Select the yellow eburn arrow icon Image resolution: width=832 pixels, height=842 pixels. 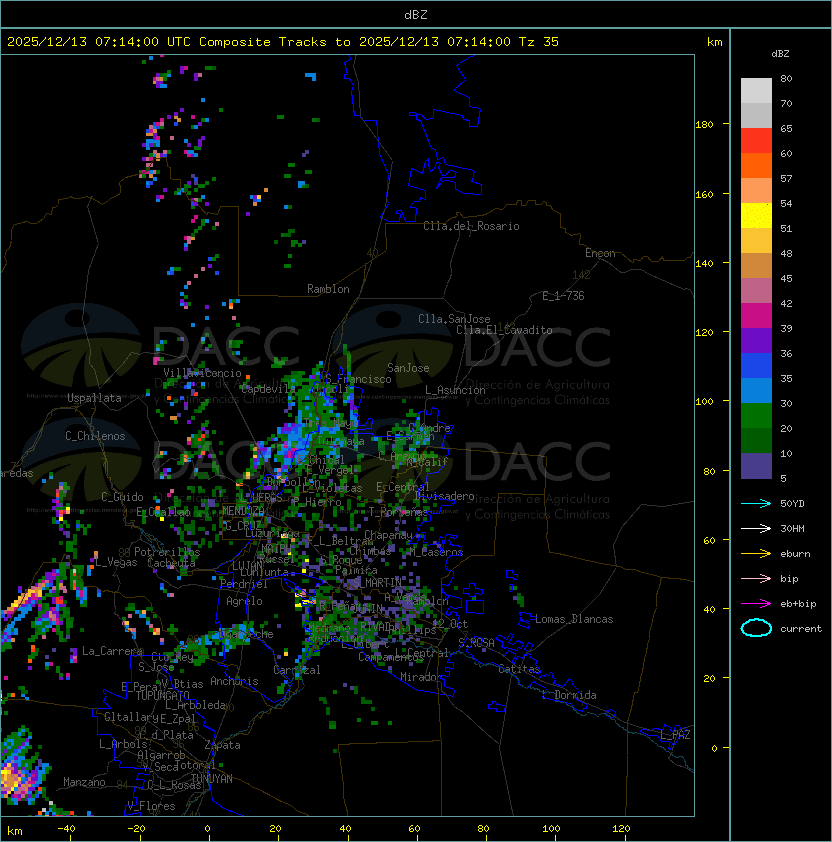[x=756, y=554]
